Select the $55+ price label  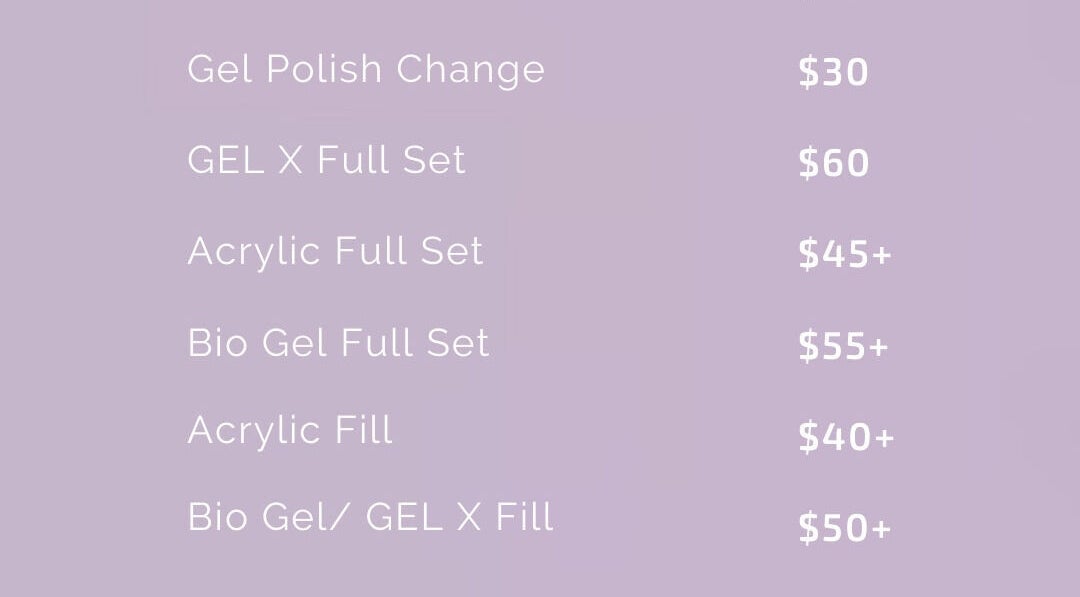click(843, 346)
